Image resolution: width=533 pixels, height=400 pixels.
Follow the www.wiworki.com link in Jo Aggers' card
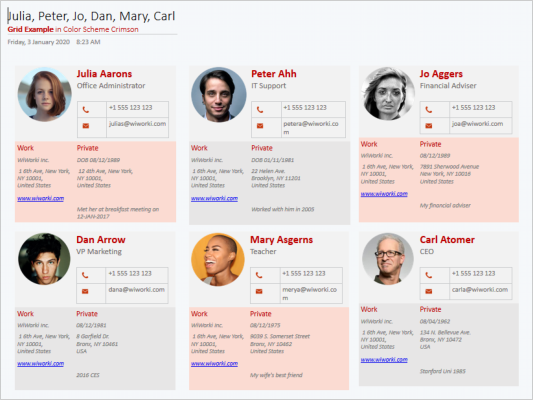point(384,194)
